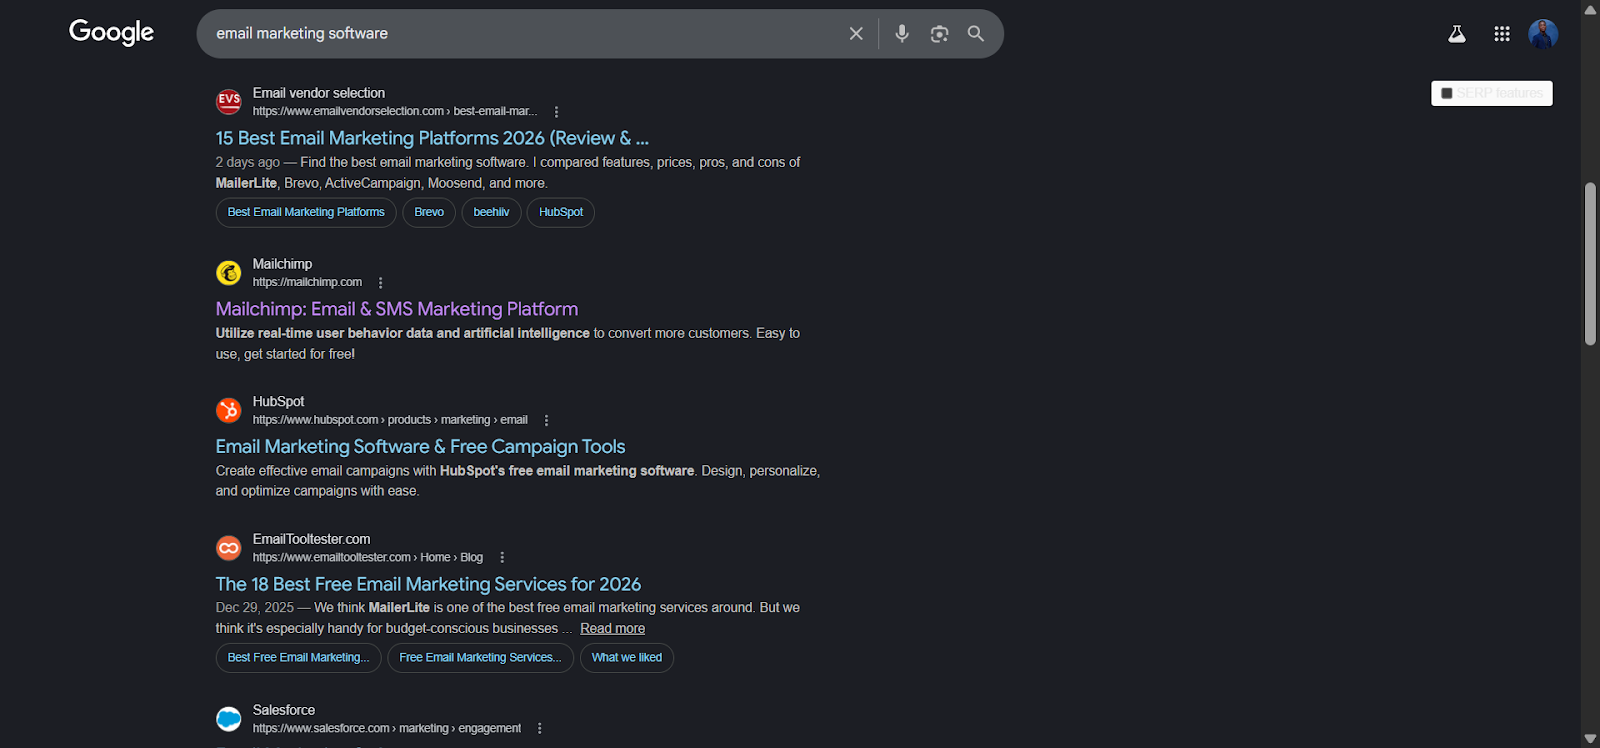Toggle the SERP features checkbox

[x=1447, y=93]
